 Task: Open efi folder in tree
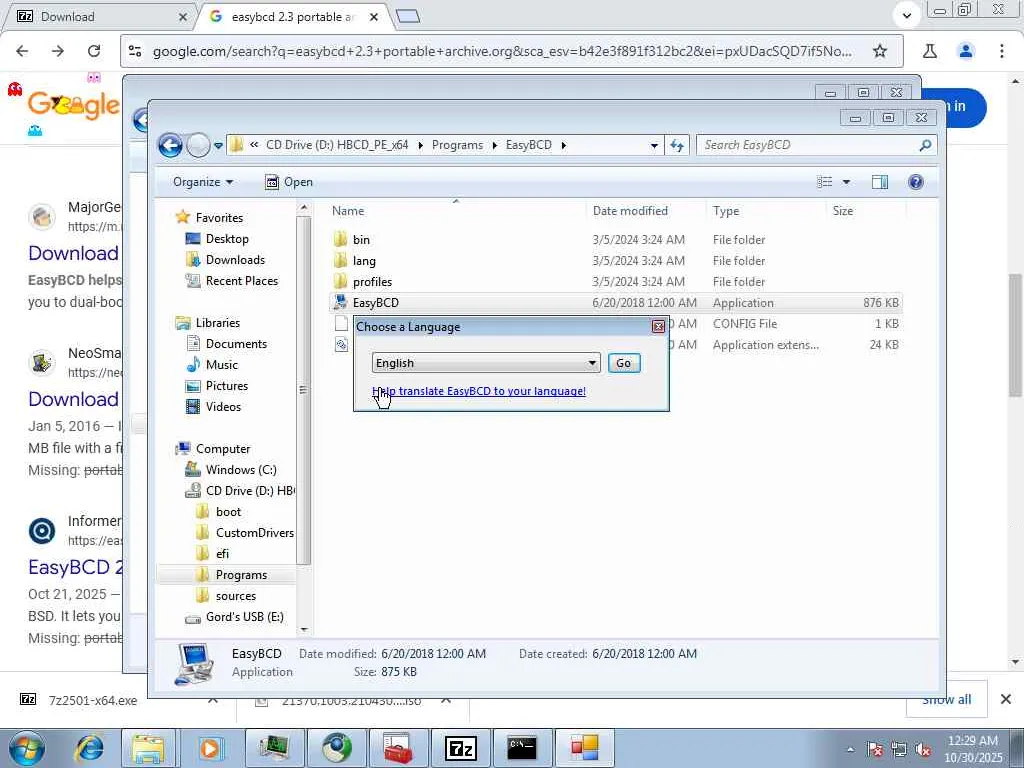coord(222,553)
